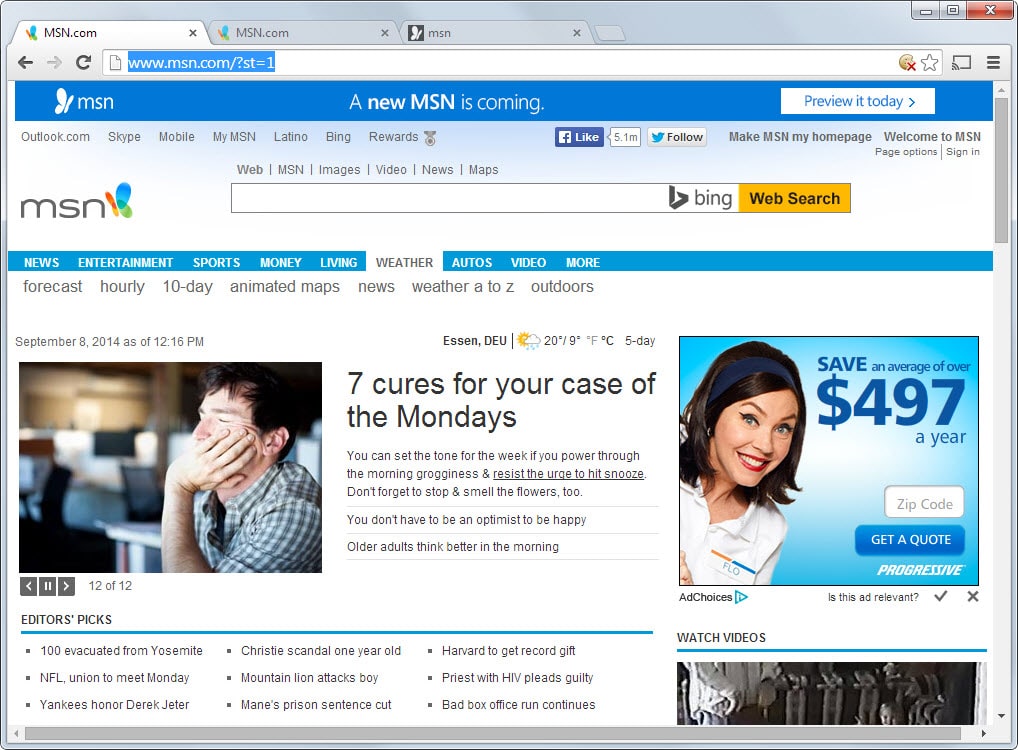Viewport: 1018px width, 750px height.
Task: Open the Outlook.com link
Action: pyautogui.click(x=55, y=137)
